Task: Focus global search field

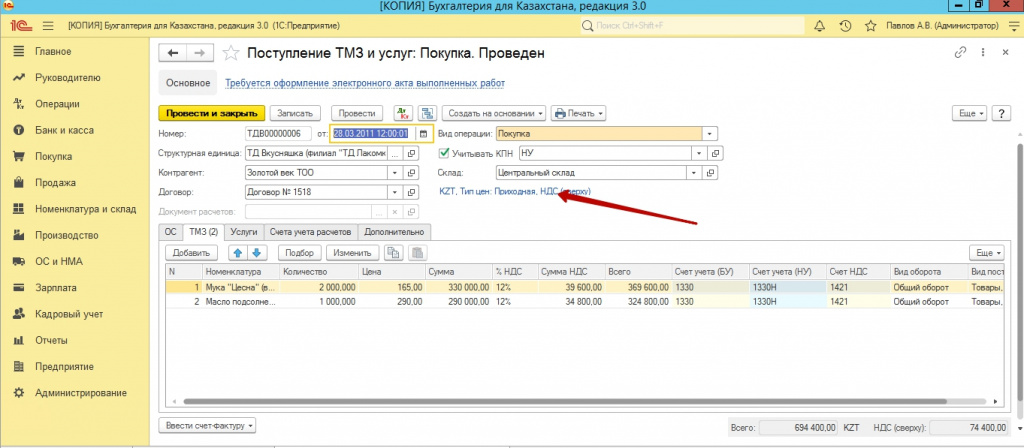Action: 692,26
